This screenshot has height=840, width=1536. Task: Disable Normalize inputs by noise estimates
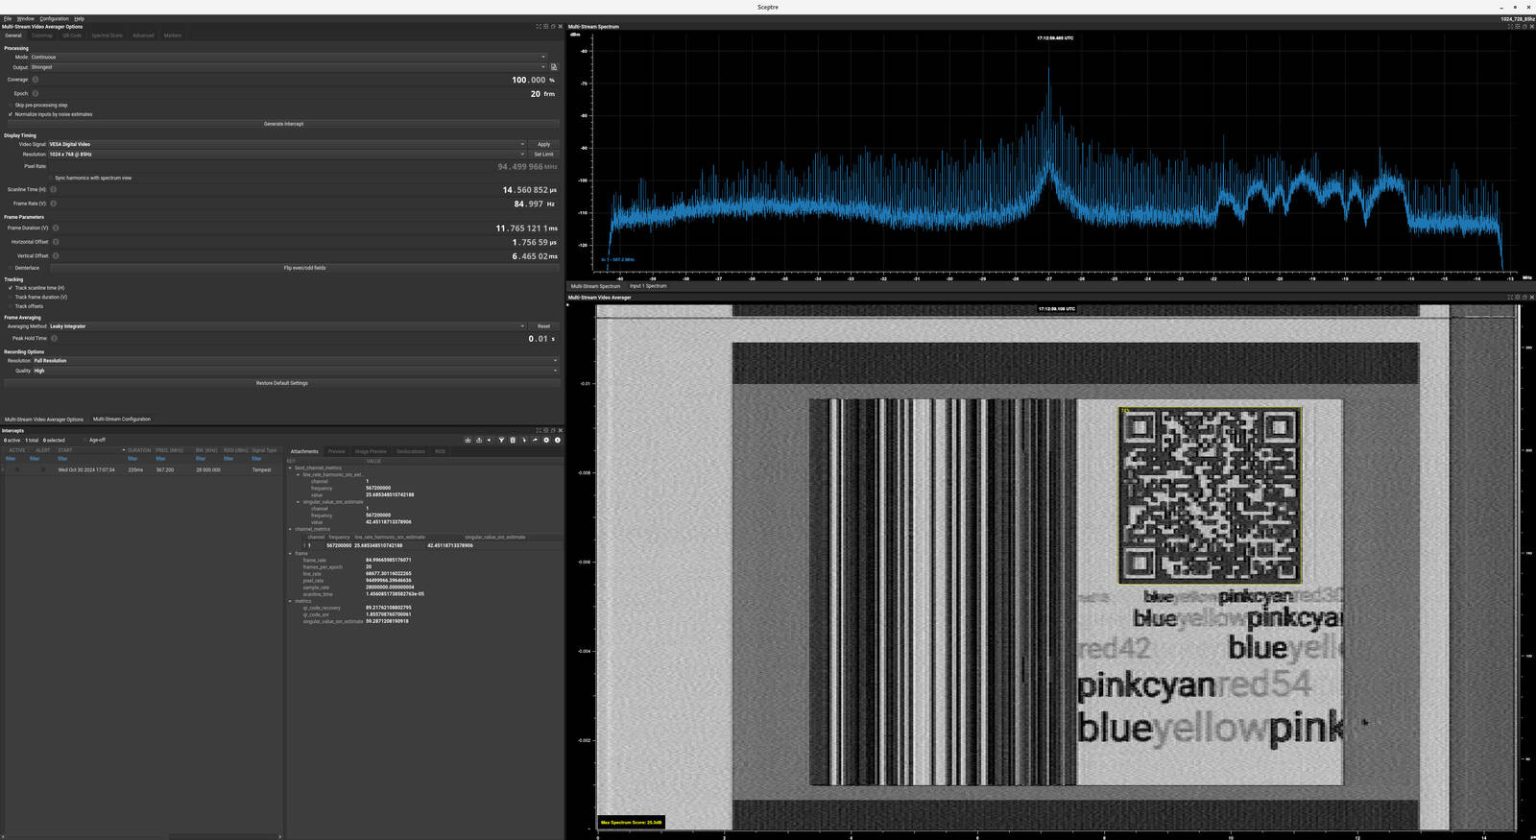click(9, 114)
